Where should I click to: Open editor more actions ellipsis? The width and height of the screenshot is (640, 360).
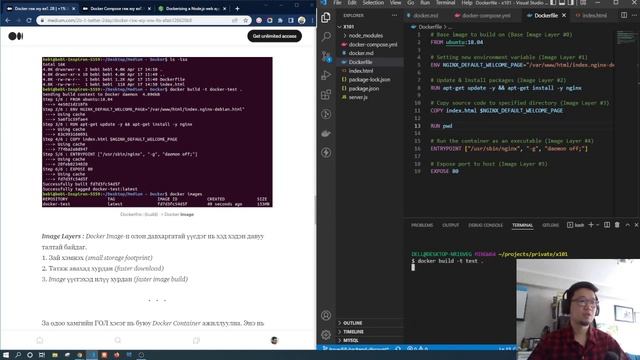click(x=635, y=16)
